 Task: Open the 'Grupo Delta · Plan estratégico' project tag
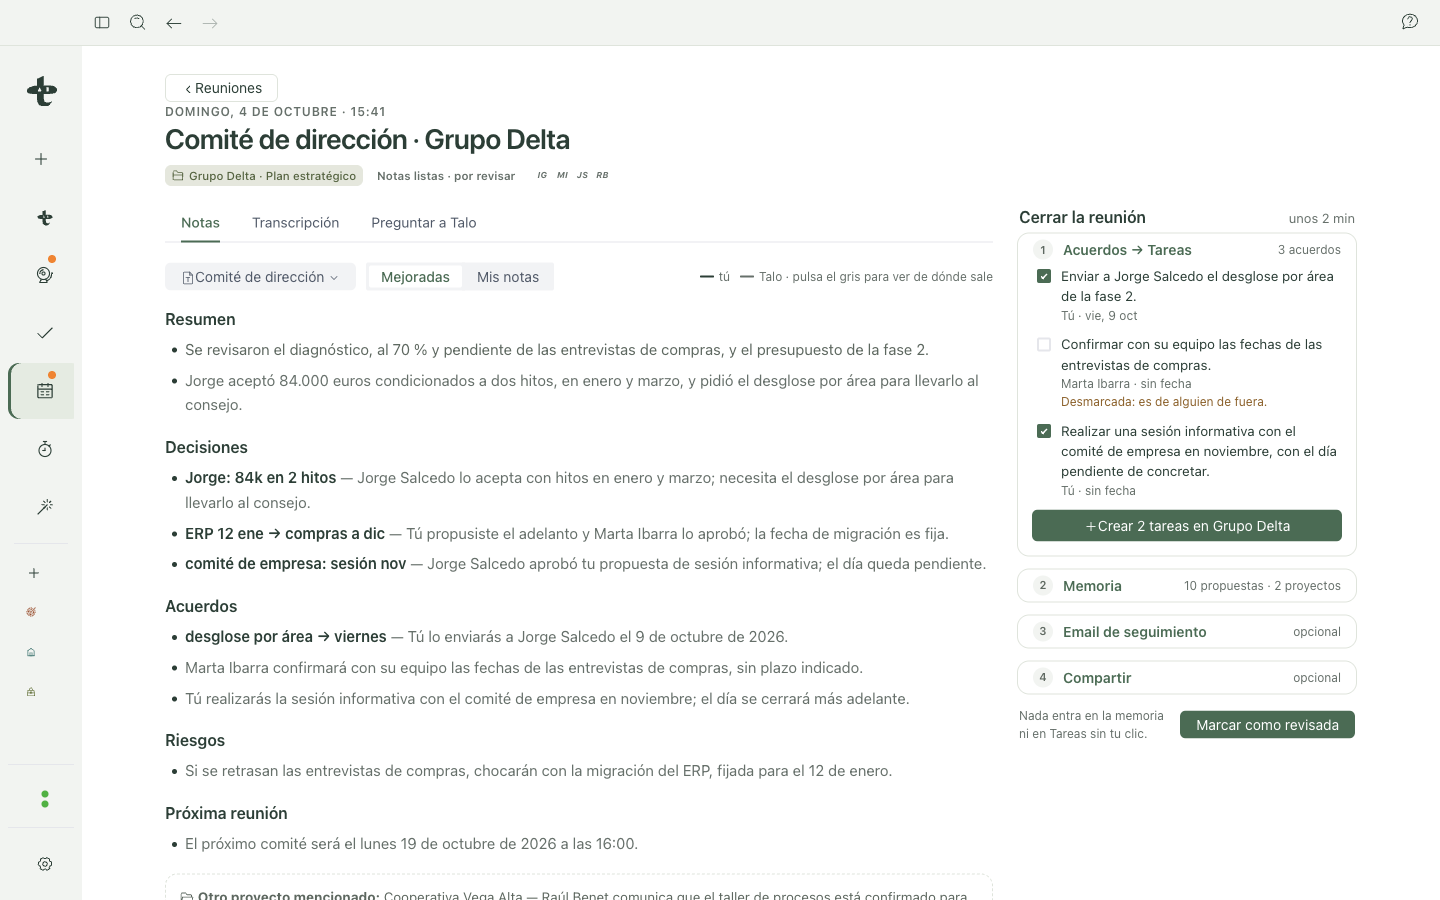click(264, 176)
